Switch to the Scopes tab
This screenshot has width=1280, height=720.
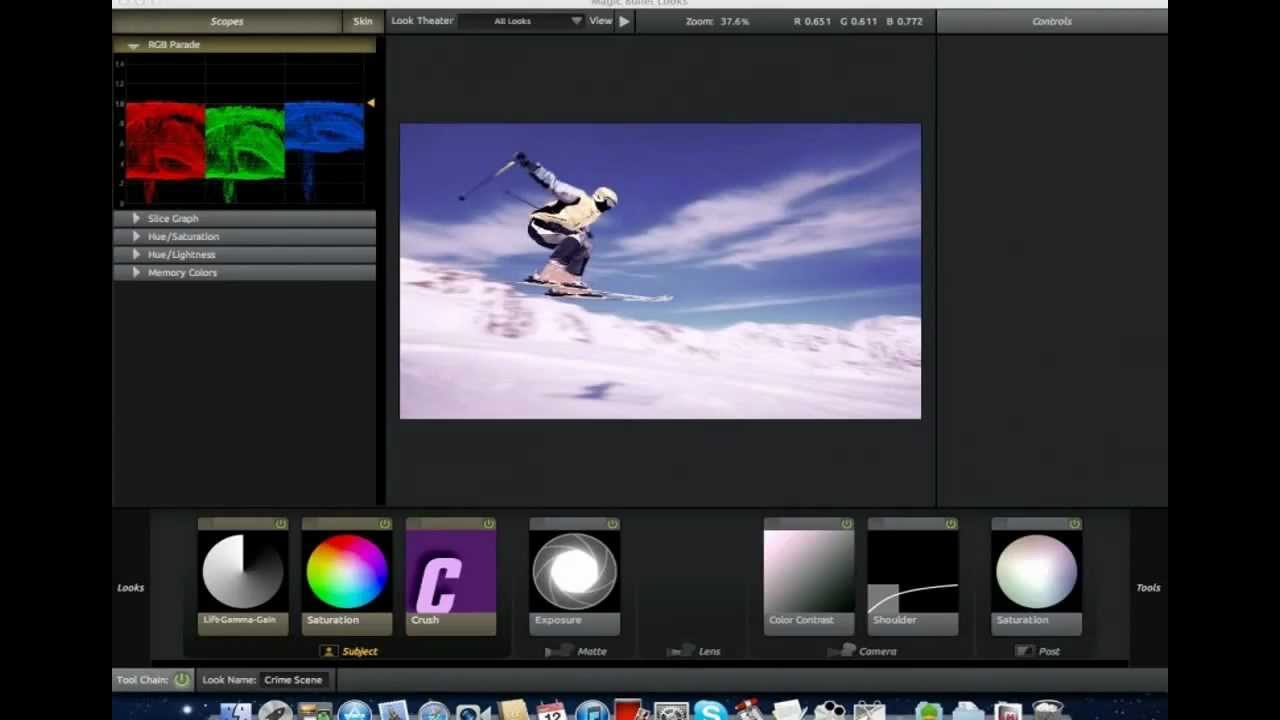pyautogui.click(x=227, y=21)
